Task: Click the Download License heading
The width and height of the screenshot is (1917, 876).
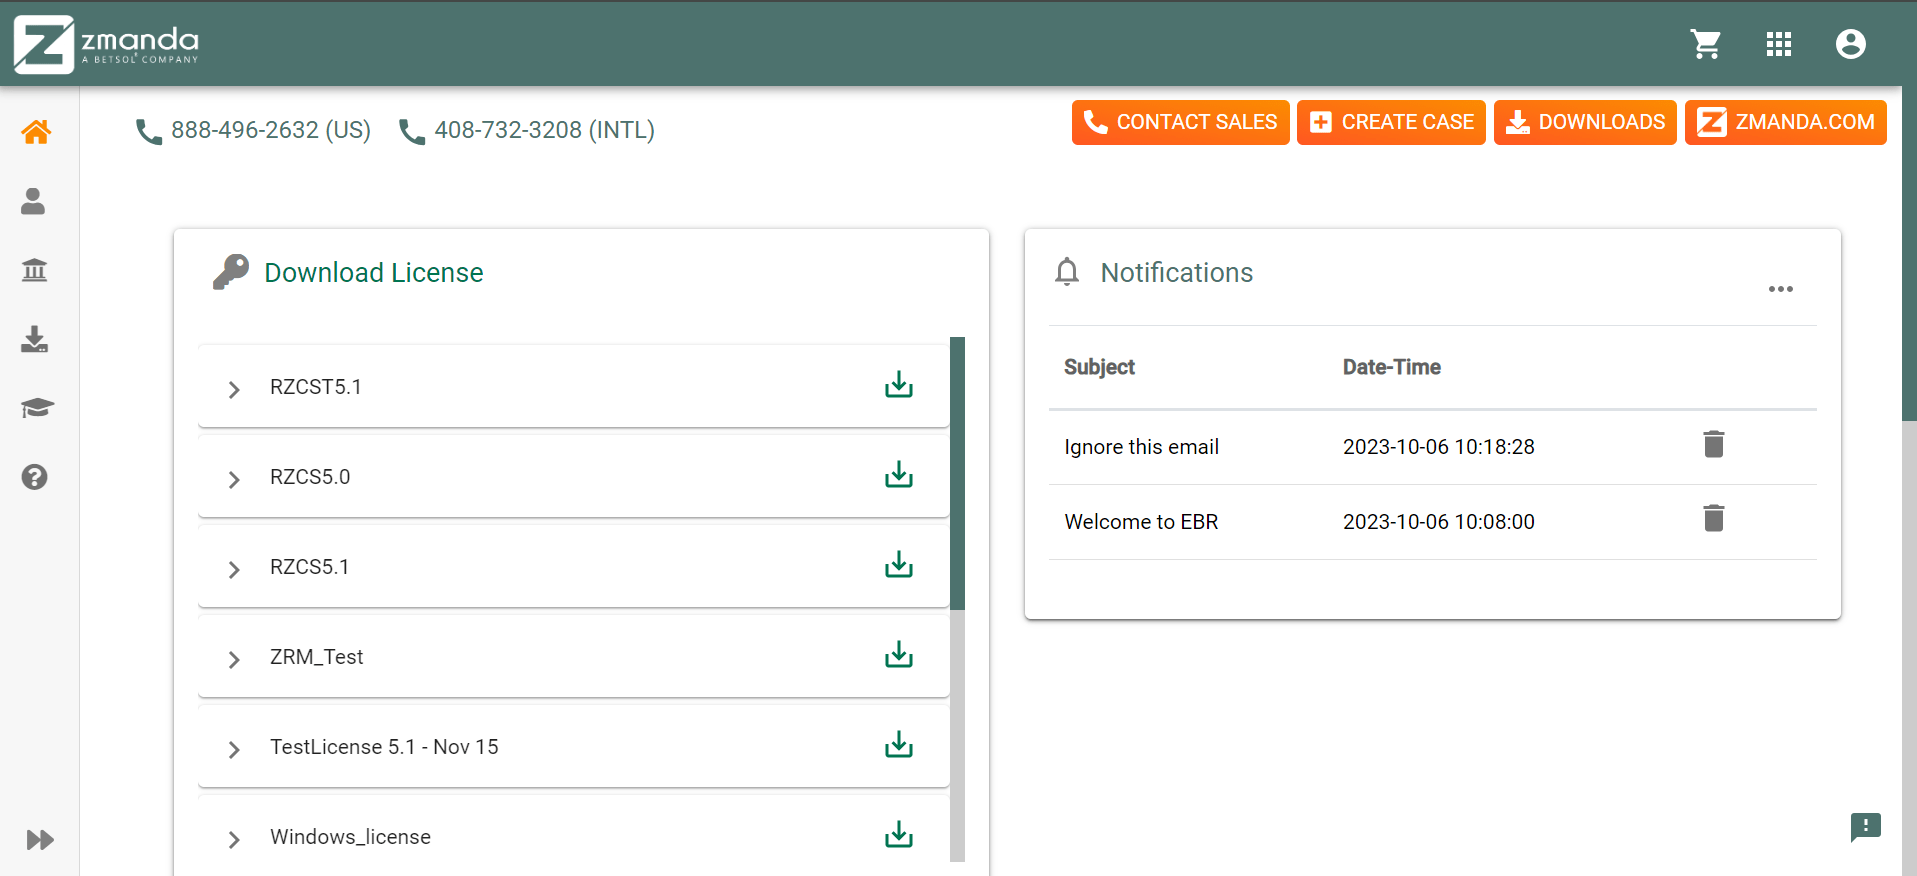Action: coord(373,273)
